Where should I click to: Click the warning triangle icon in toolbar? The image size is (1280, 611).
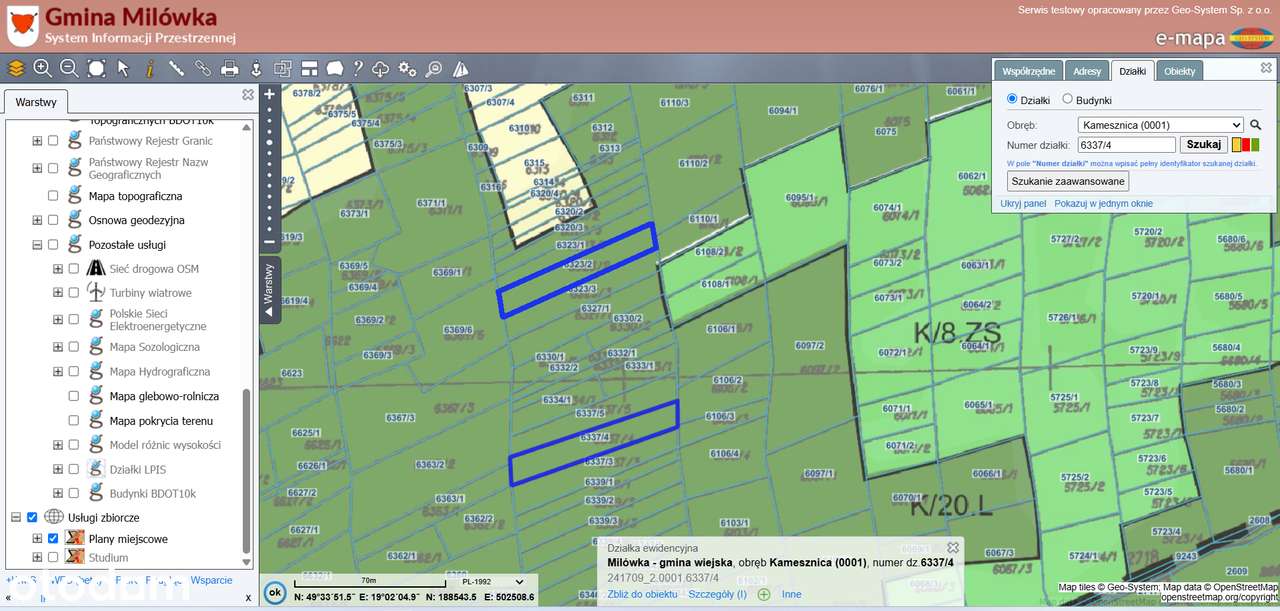click(x=460, y=69)
